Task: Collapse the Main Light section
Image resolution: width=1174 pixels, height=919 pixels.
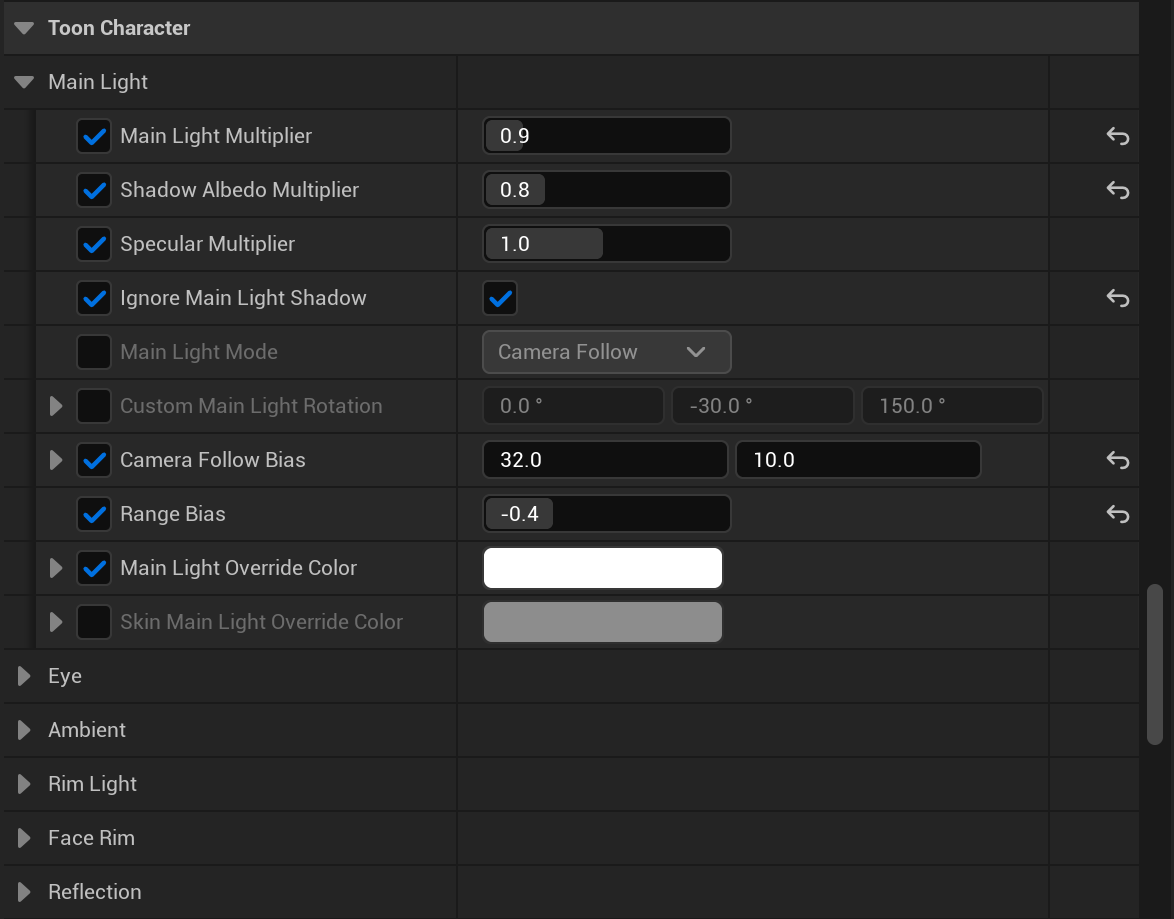Action: [24, 82]
